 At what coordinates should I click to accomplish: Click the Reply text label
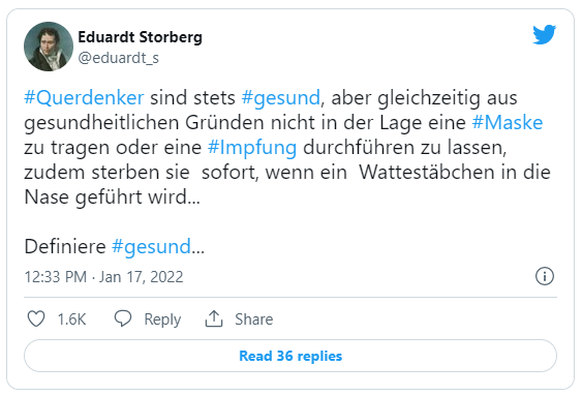tap(163, 319)
